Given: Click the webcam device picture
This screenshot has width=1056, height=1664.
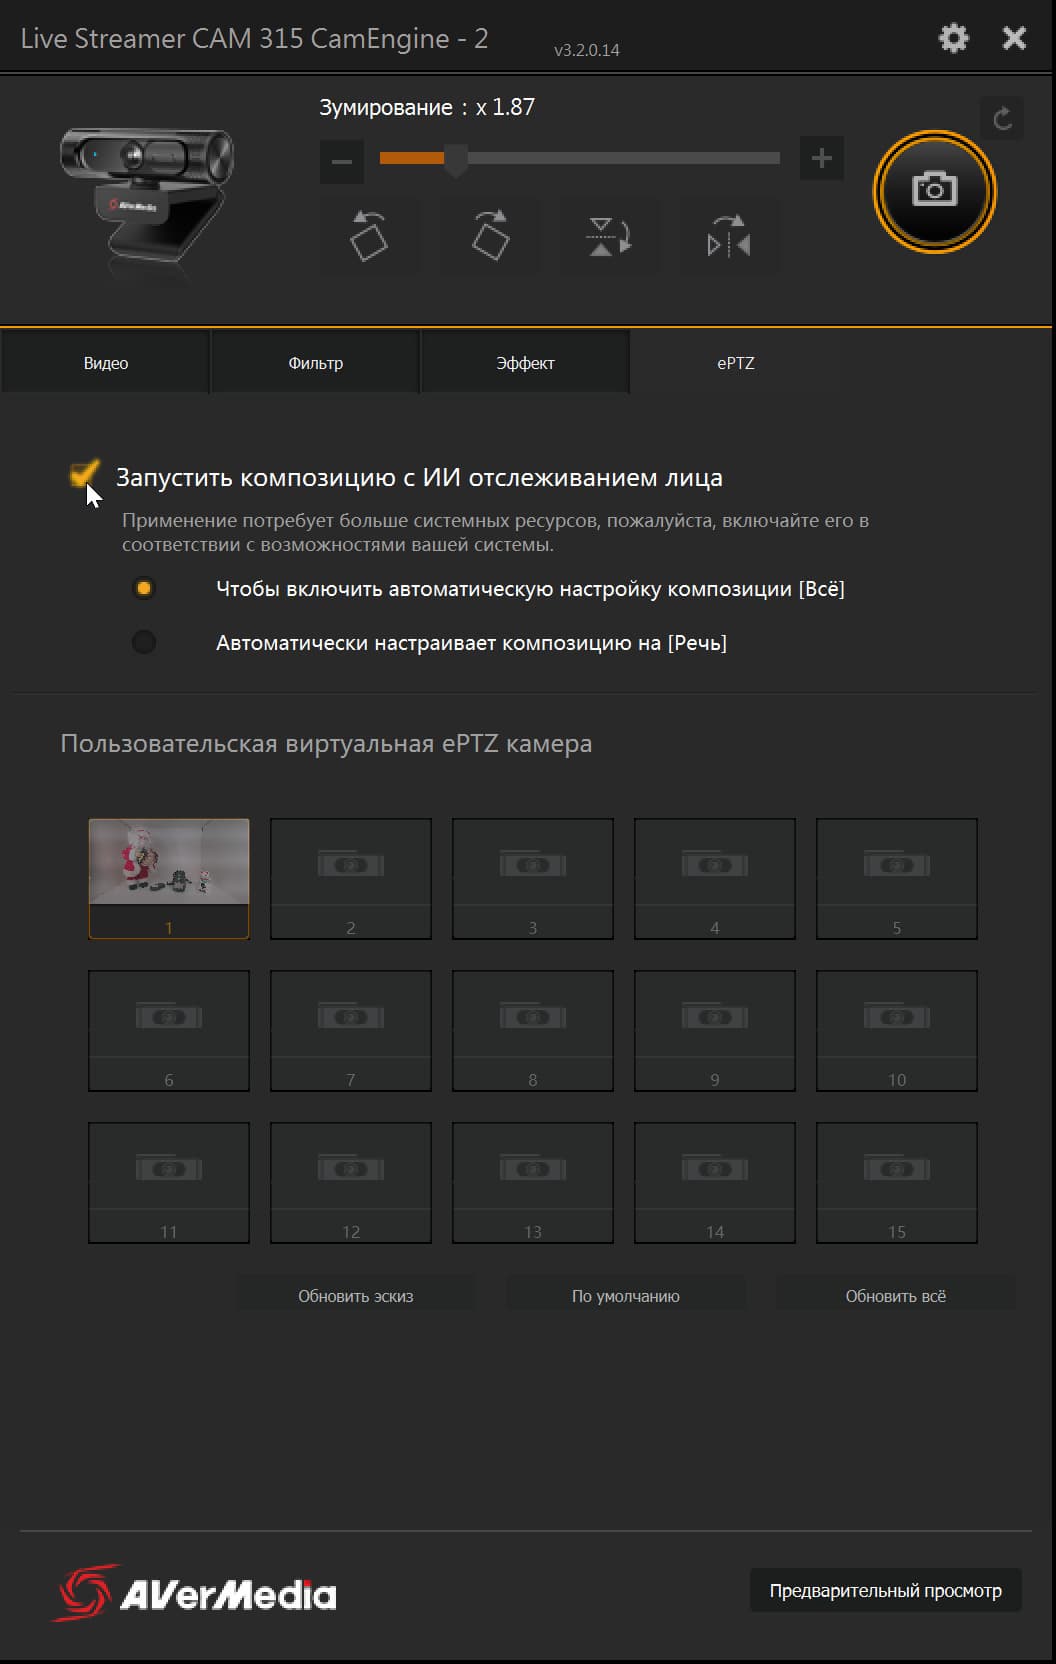Looking at the screenshot, I should [148, 198].
